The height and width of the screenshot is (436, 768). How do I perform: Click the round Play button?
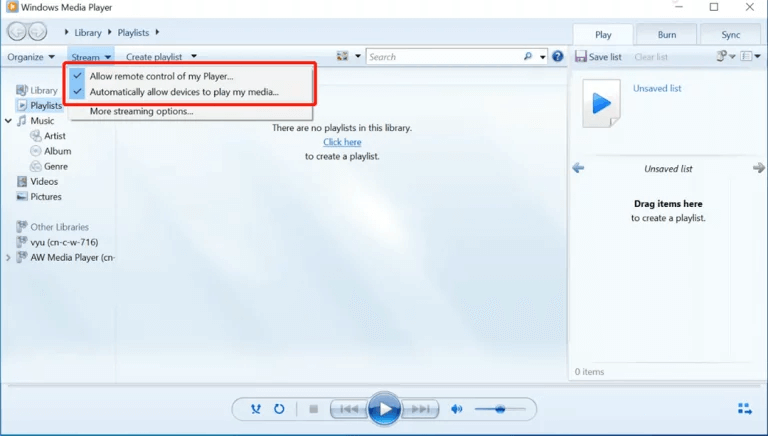point(384,409)
